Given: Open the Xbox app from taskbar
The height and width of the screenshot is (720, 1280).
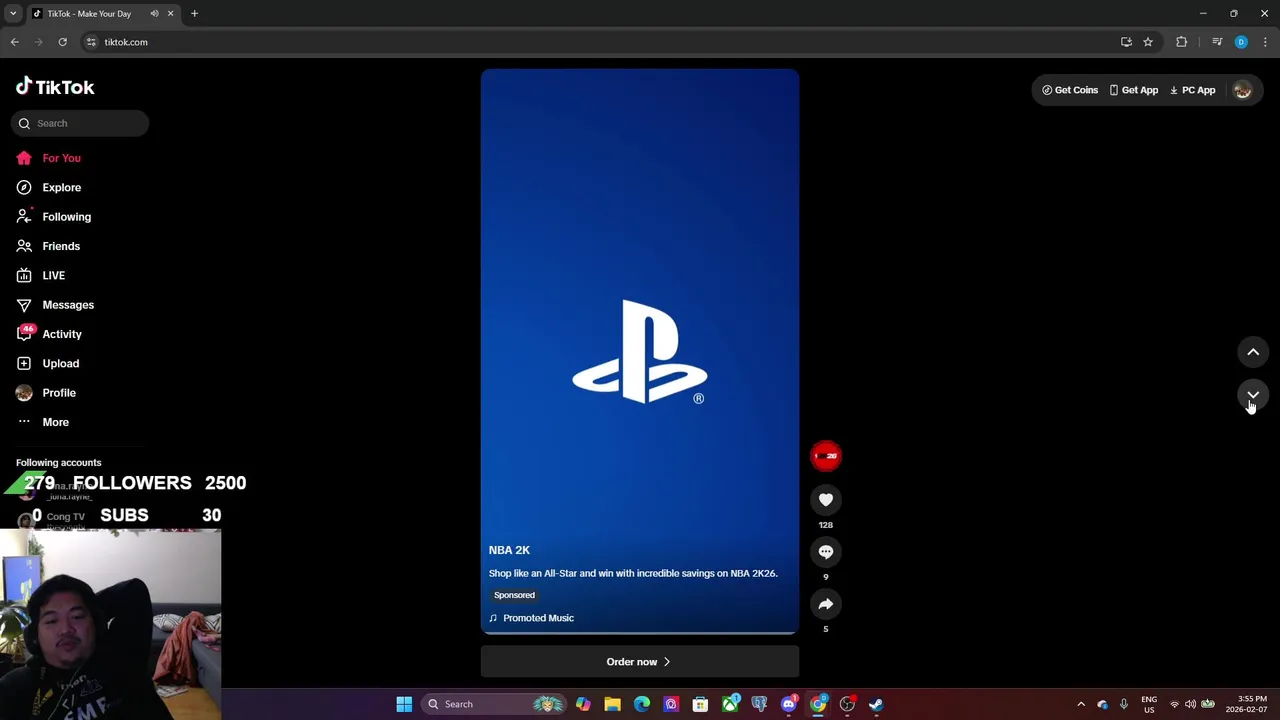Looking at the screenshot, I should pyautogui.click(x=730, y=704).
